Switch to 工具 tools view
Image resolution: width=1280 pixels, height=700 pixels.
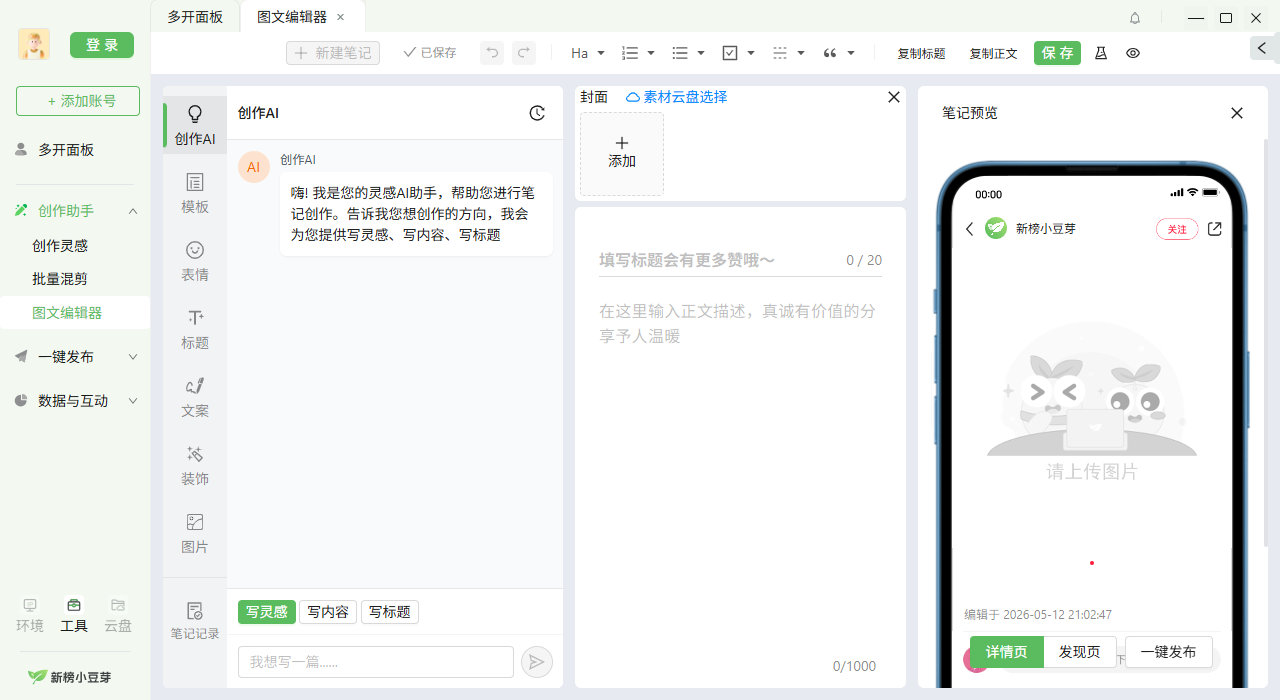pos(74,616)
